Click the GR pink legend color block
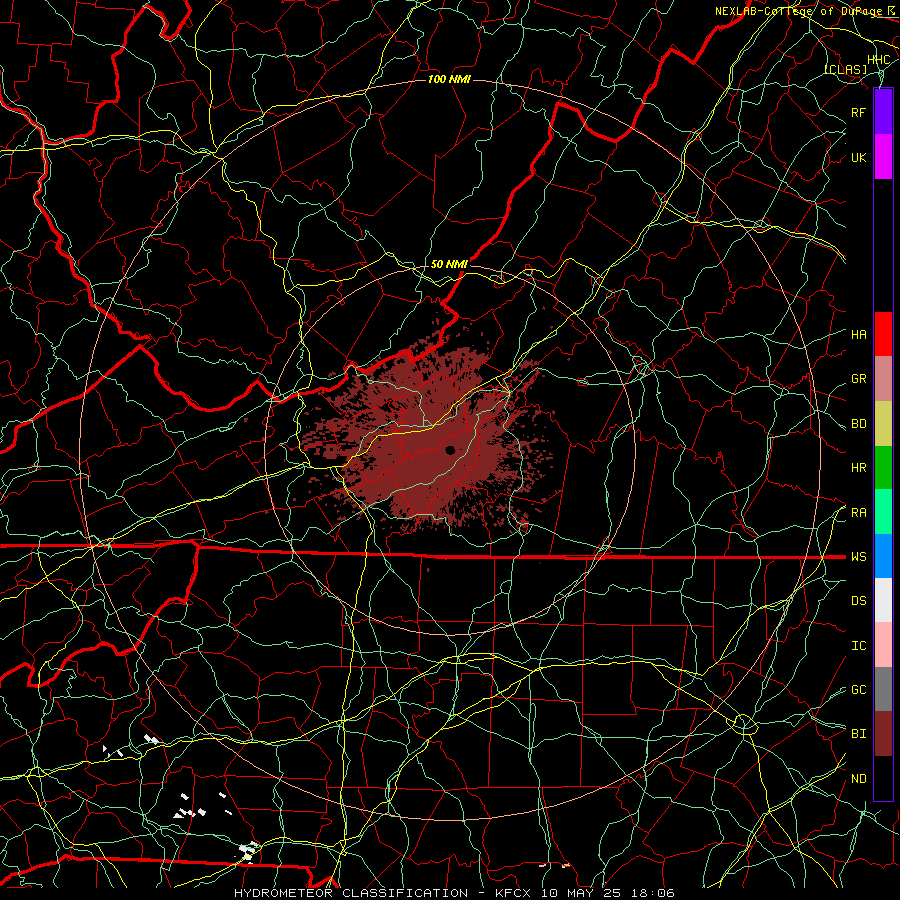 tap(883, 379)
